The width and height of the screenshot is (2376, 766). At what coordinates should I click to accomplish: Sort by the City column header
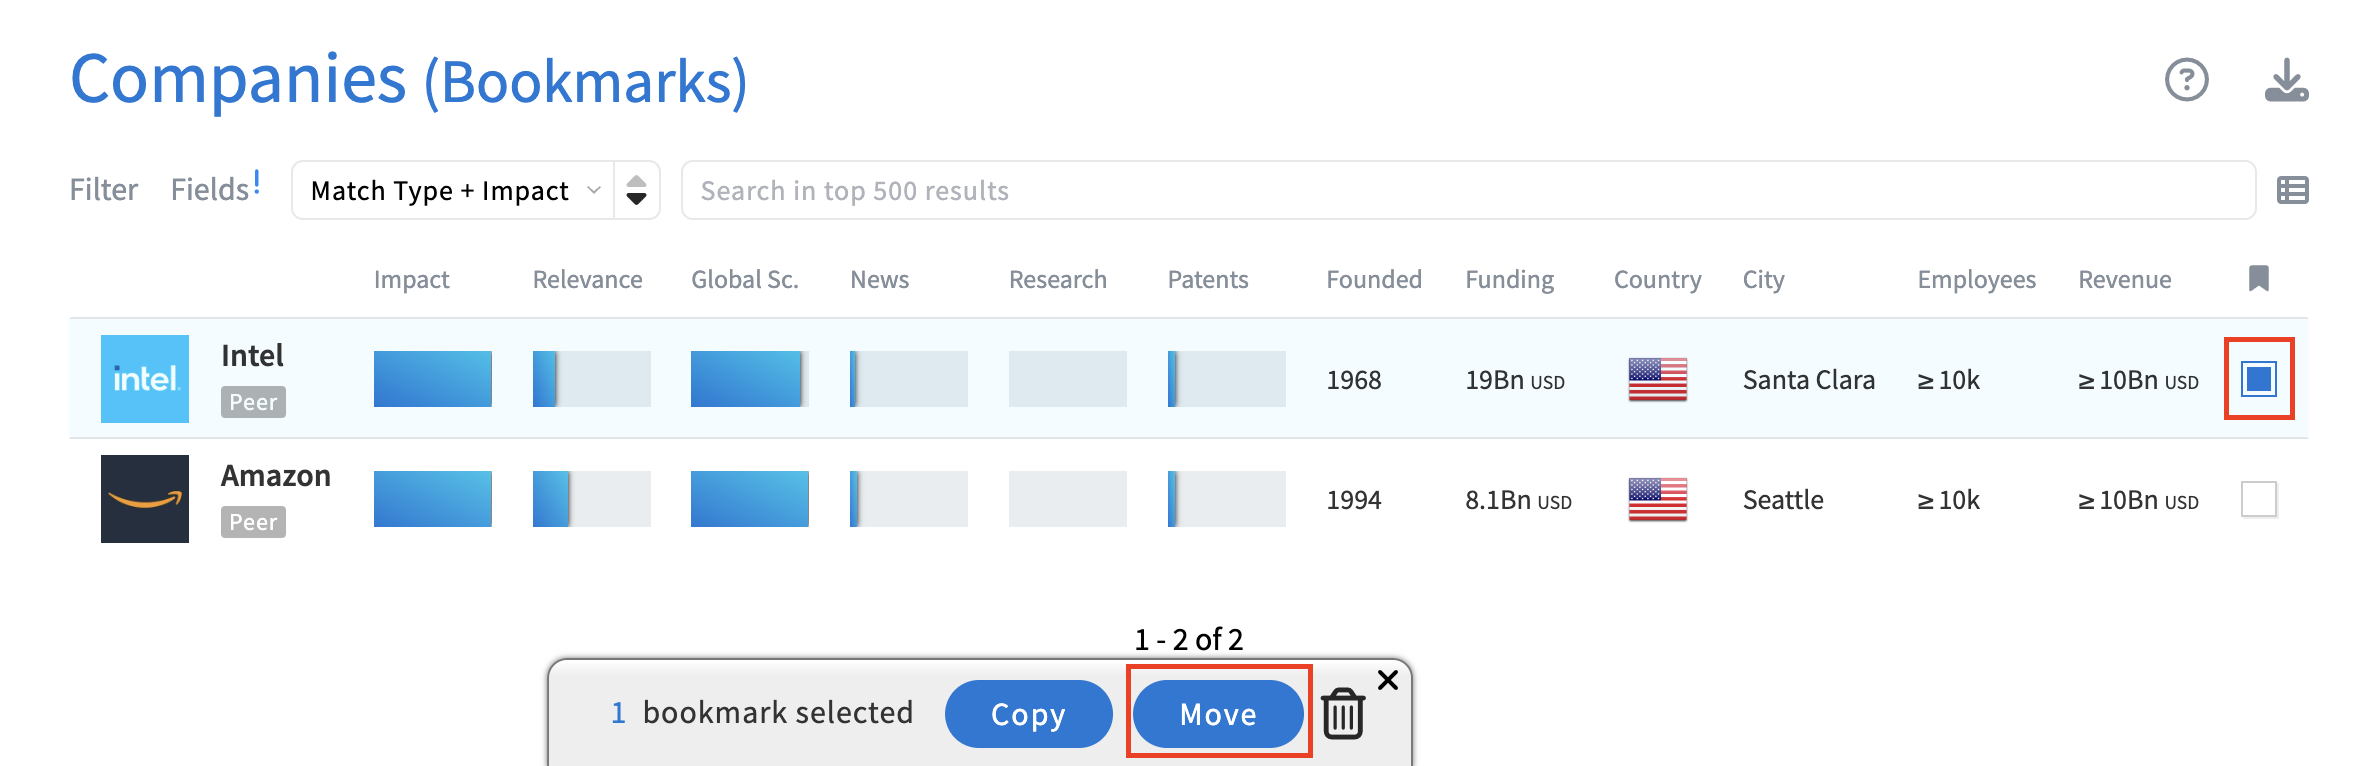pyautogui.click(x=1763, y=280)
